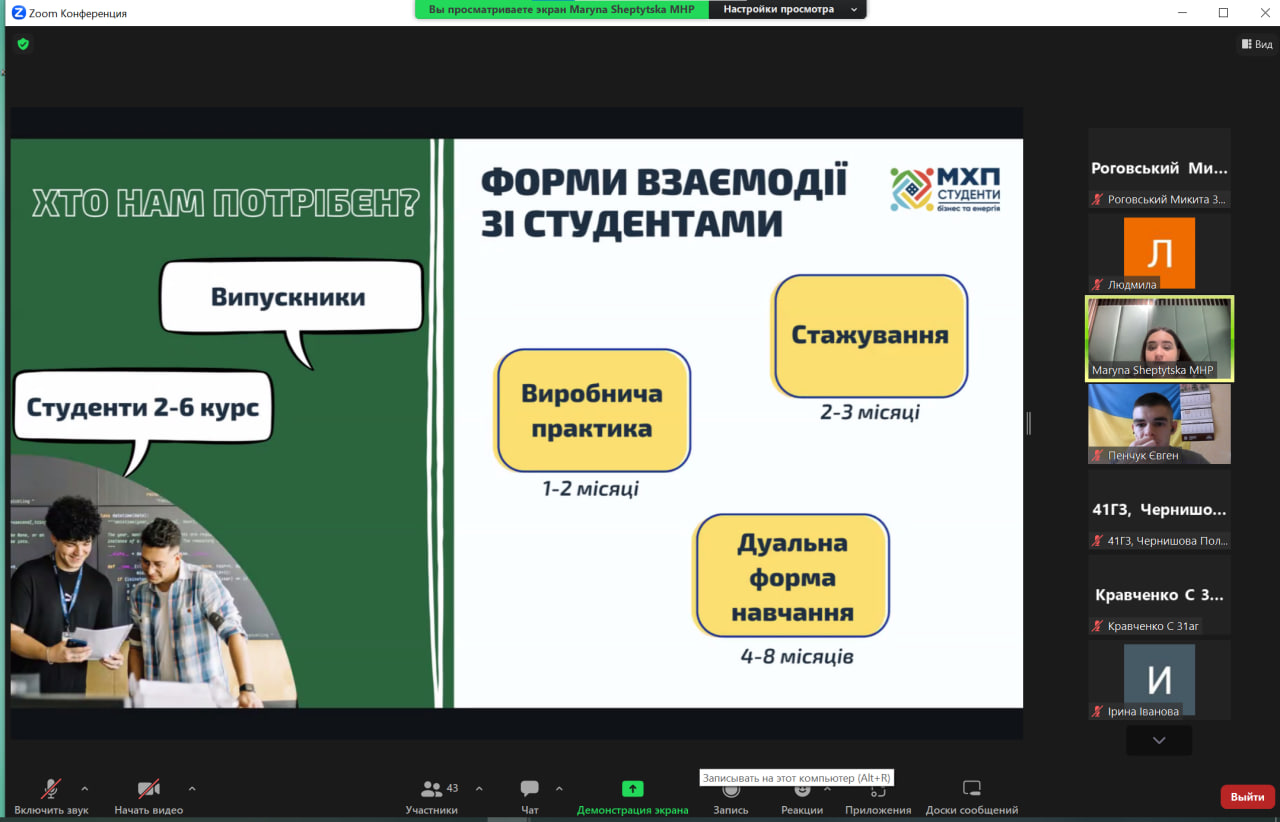Viewport: 1280px width, 822px height.
Task: Select the Людмила participant tile
Action: click(1160, 253)
